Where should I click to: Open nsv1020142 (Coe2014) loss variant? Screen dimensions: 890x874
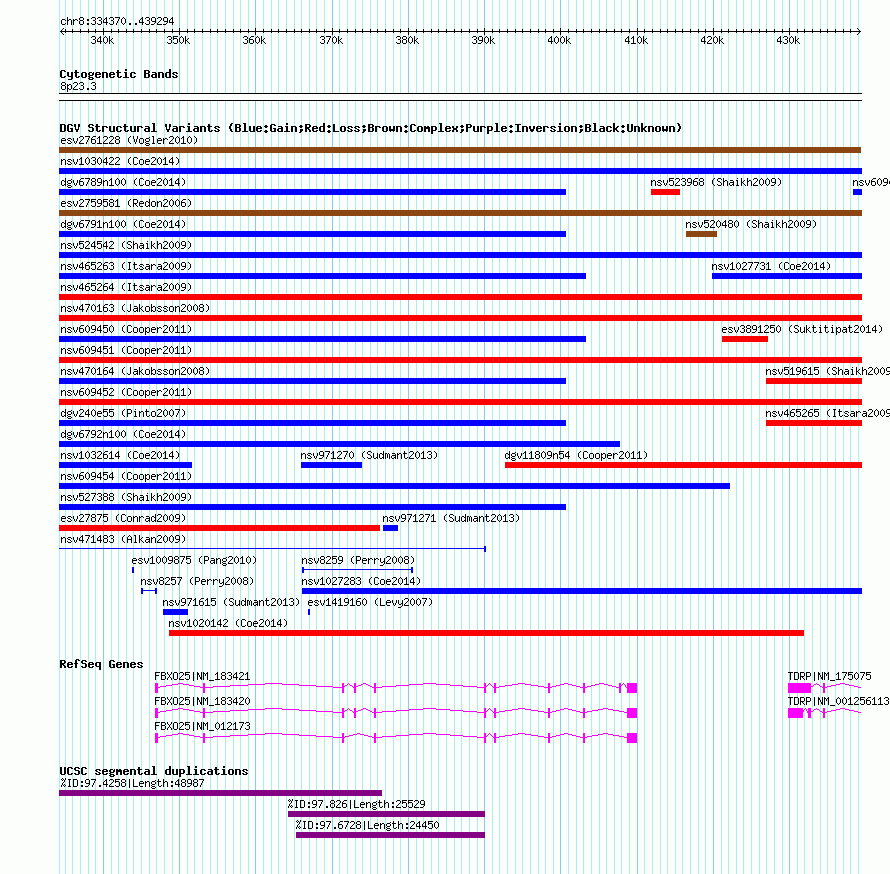(486, 633)
